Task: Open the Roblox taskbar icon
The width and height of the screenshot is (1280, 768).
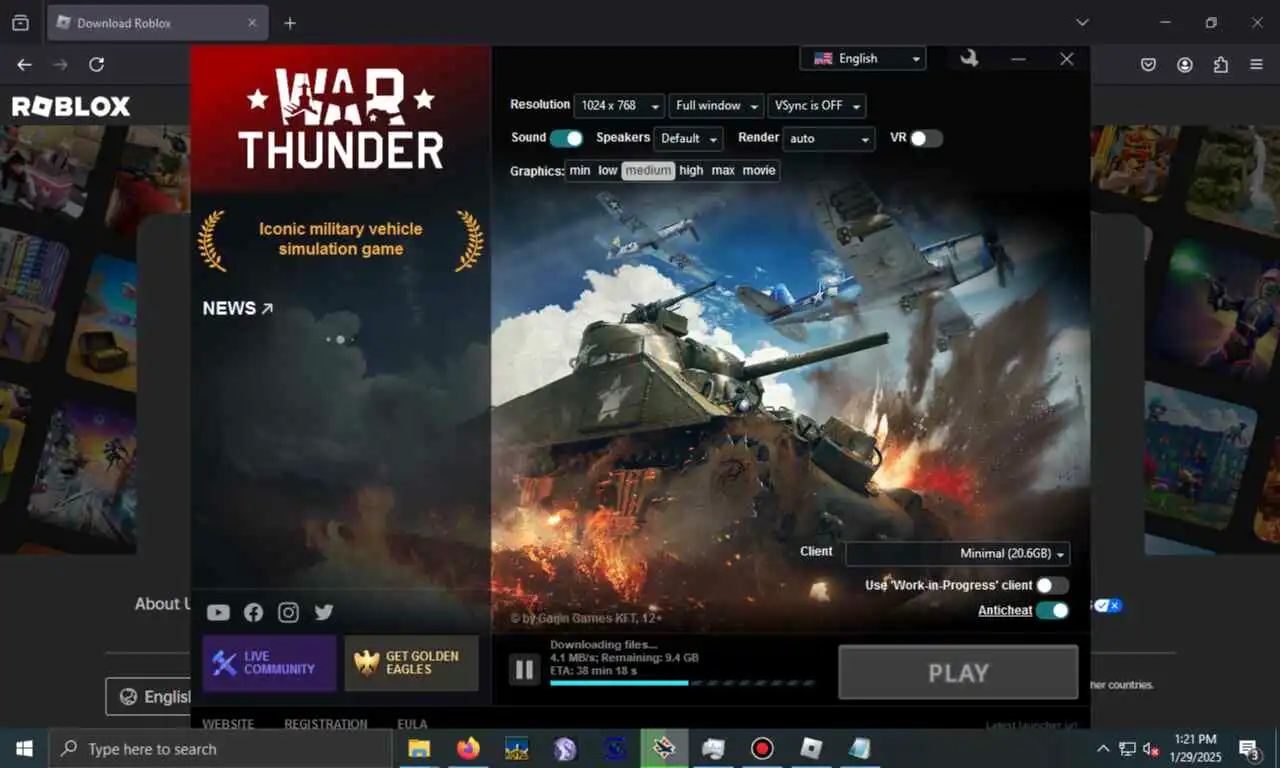Action: point(812,748)
